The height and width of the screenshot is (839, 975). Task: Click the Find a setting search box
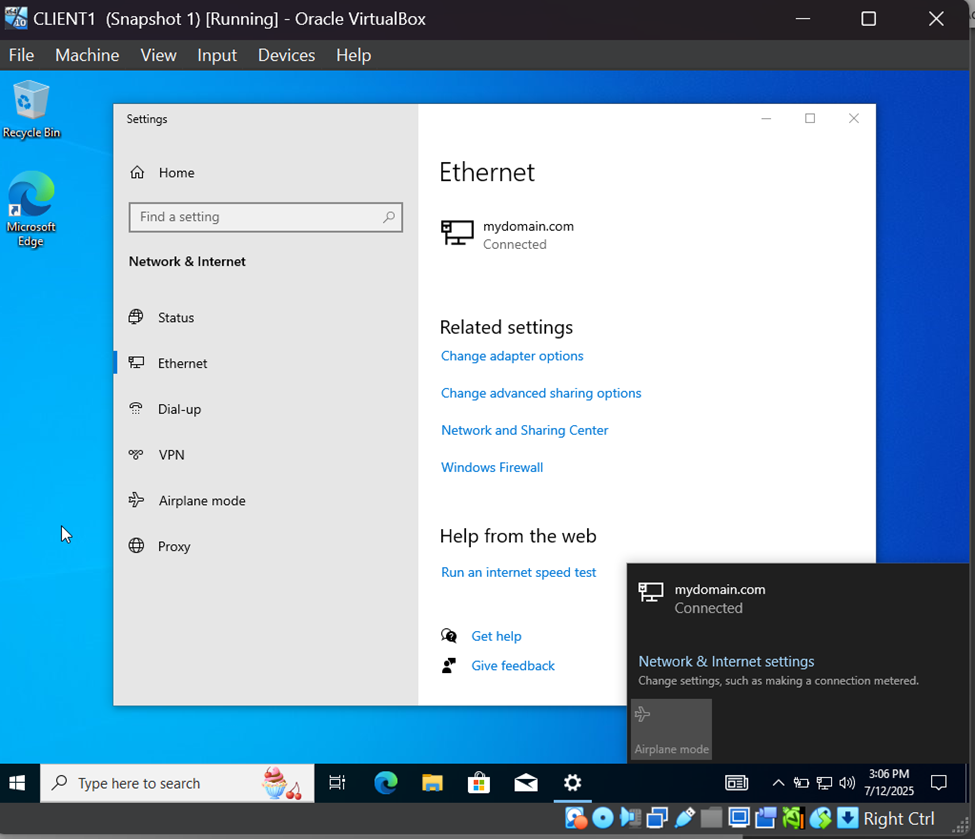pos(266,217)
